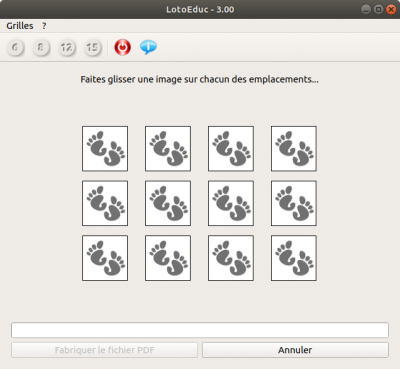The image size is (400, 369).
Task: Select the bottom-left footprint image slot
Action: coord(105,258)
